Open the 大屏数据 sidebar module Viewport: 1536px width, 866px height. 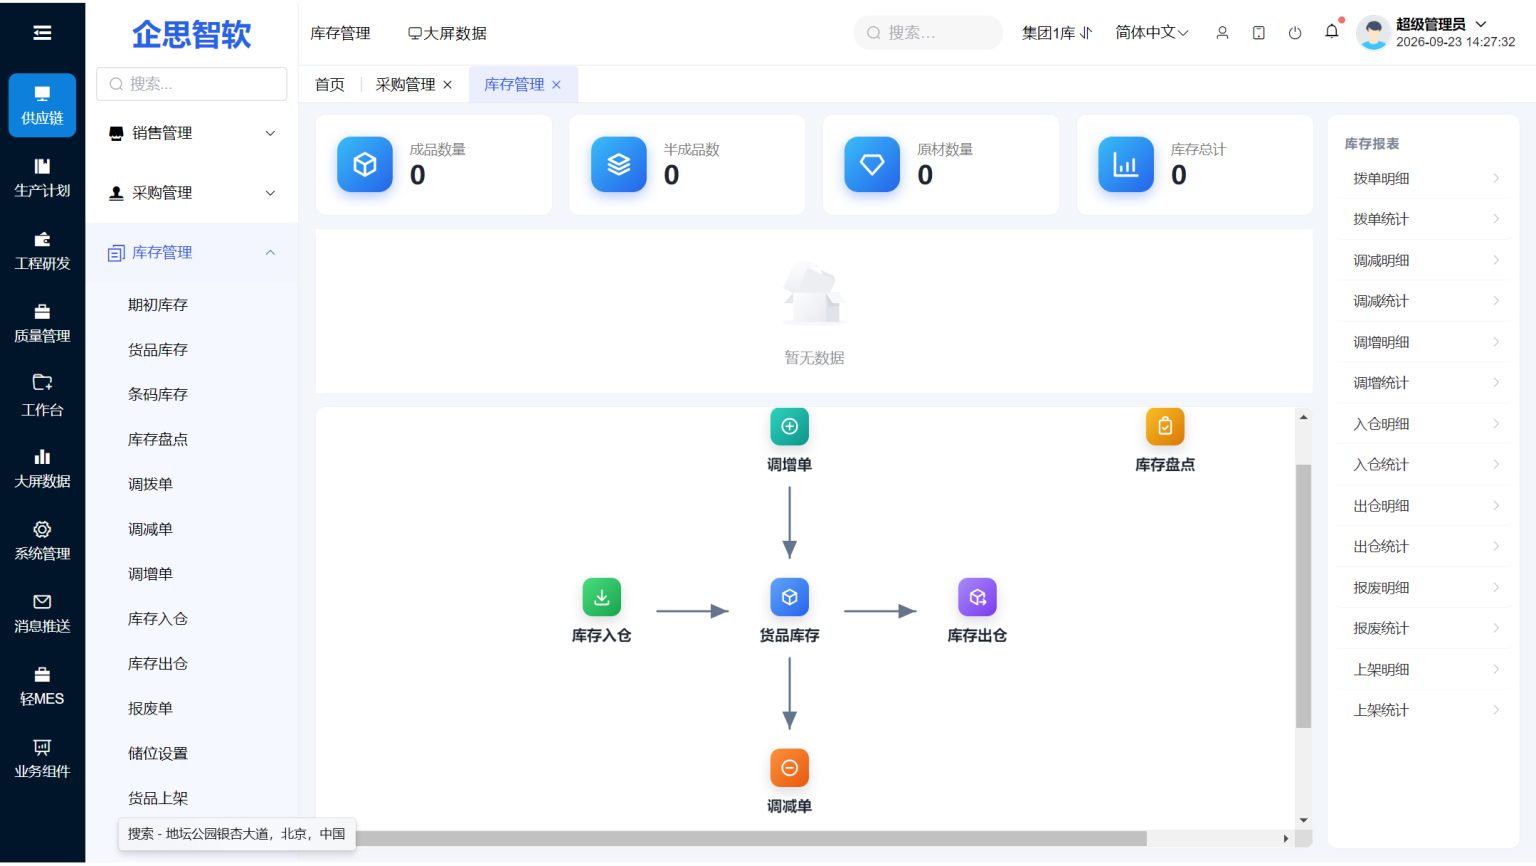pyautogui.click(x=42, y=469)
